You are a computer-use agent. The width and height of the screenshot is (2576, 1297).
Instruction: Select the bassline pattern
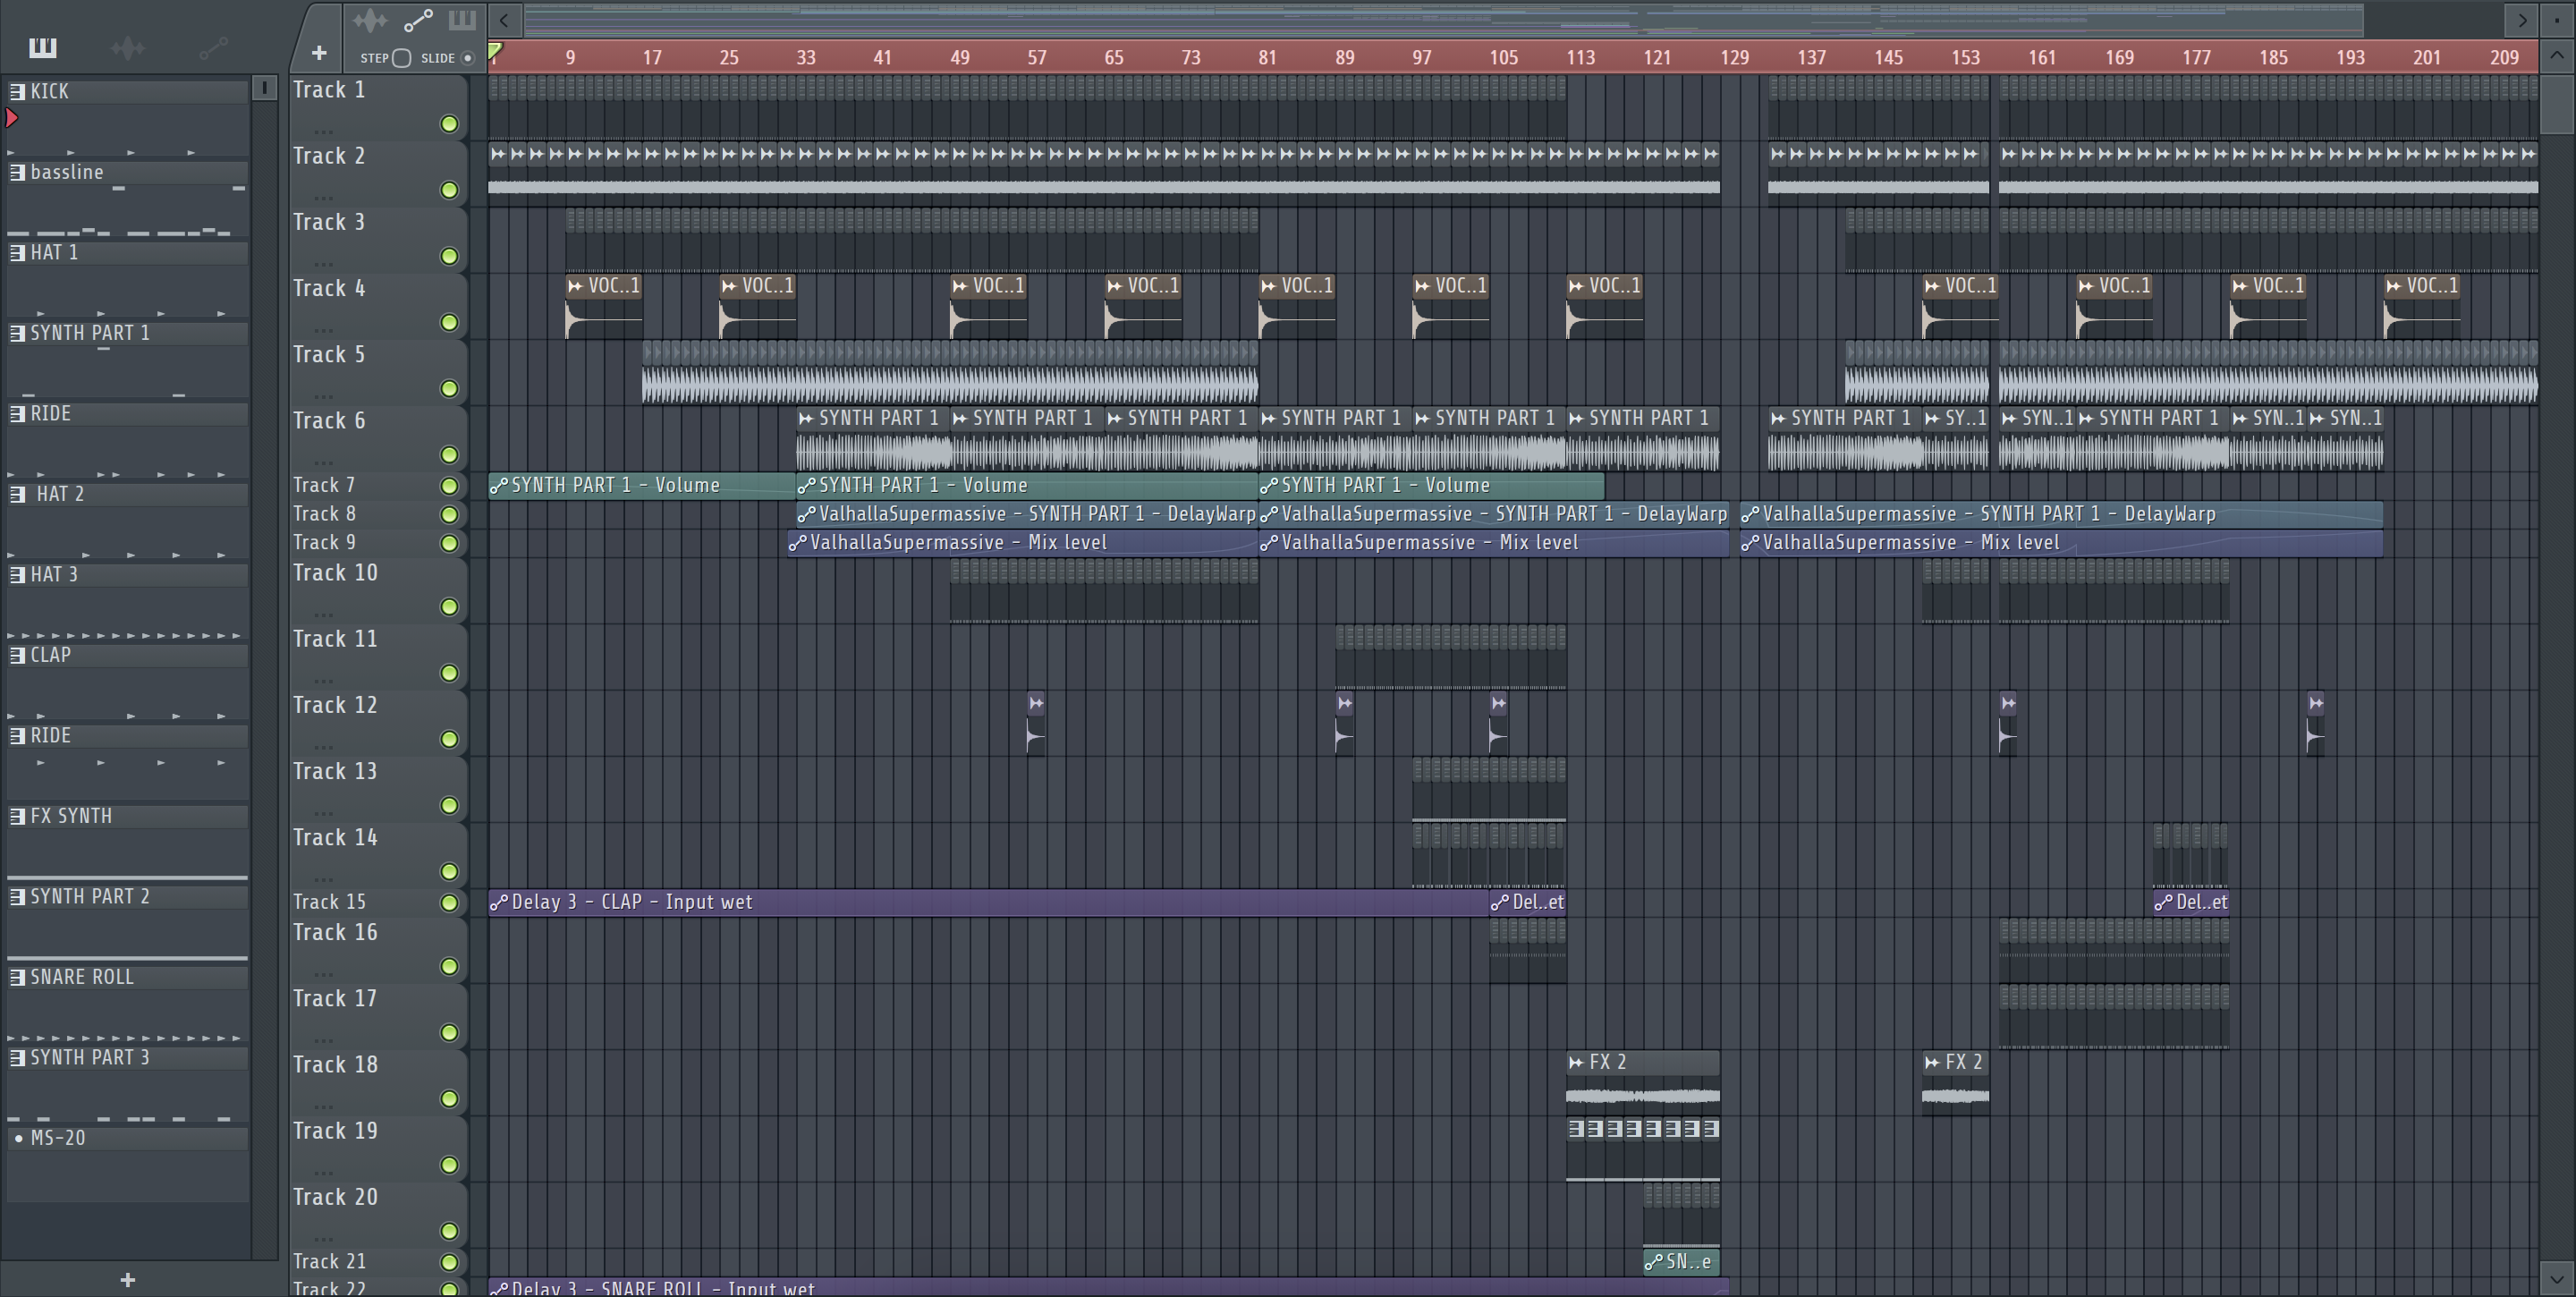tap(128, 172)
